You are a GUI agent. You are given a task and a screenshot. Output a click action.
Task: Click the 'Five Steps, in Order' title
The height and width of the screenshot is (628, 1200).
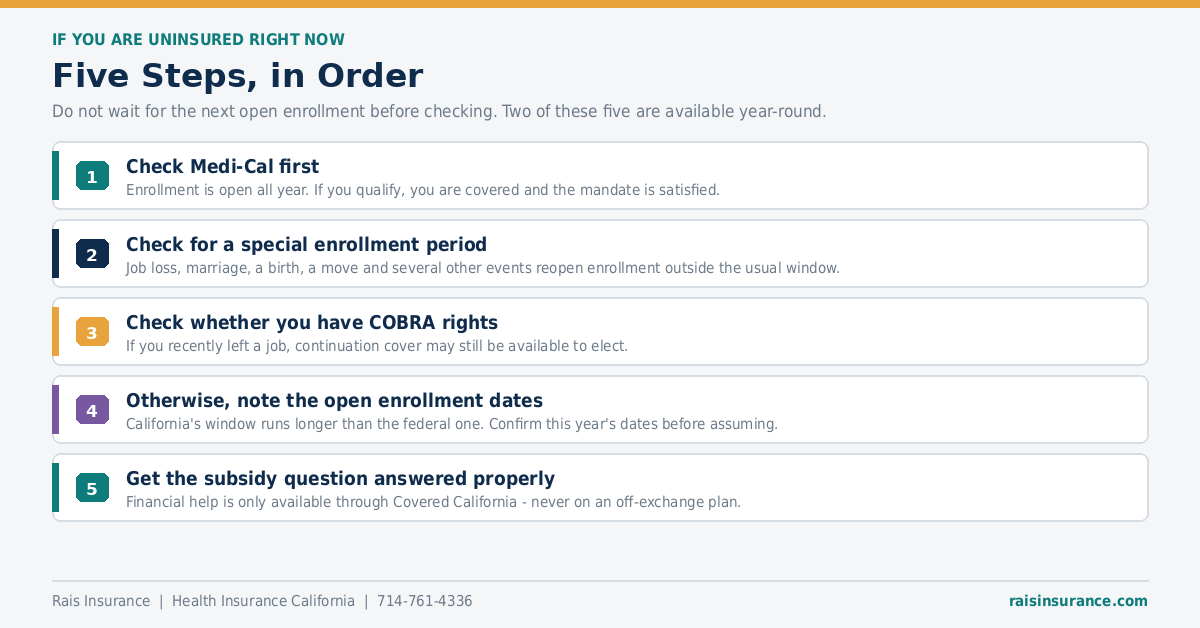[238, 76]
